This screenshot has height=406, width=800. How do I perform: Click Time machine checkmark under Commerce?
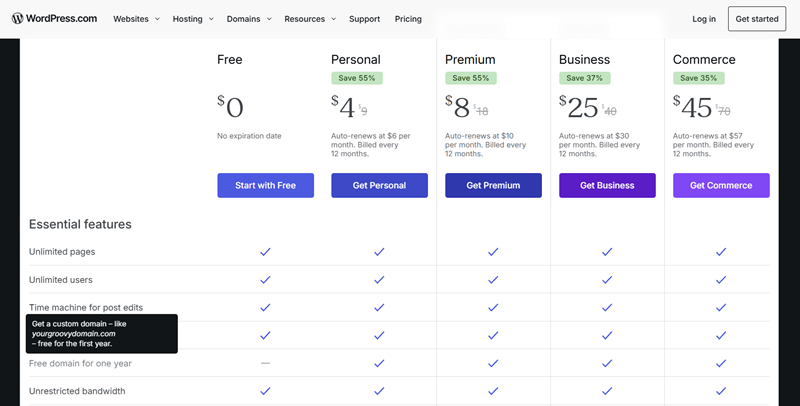point(721,308)
